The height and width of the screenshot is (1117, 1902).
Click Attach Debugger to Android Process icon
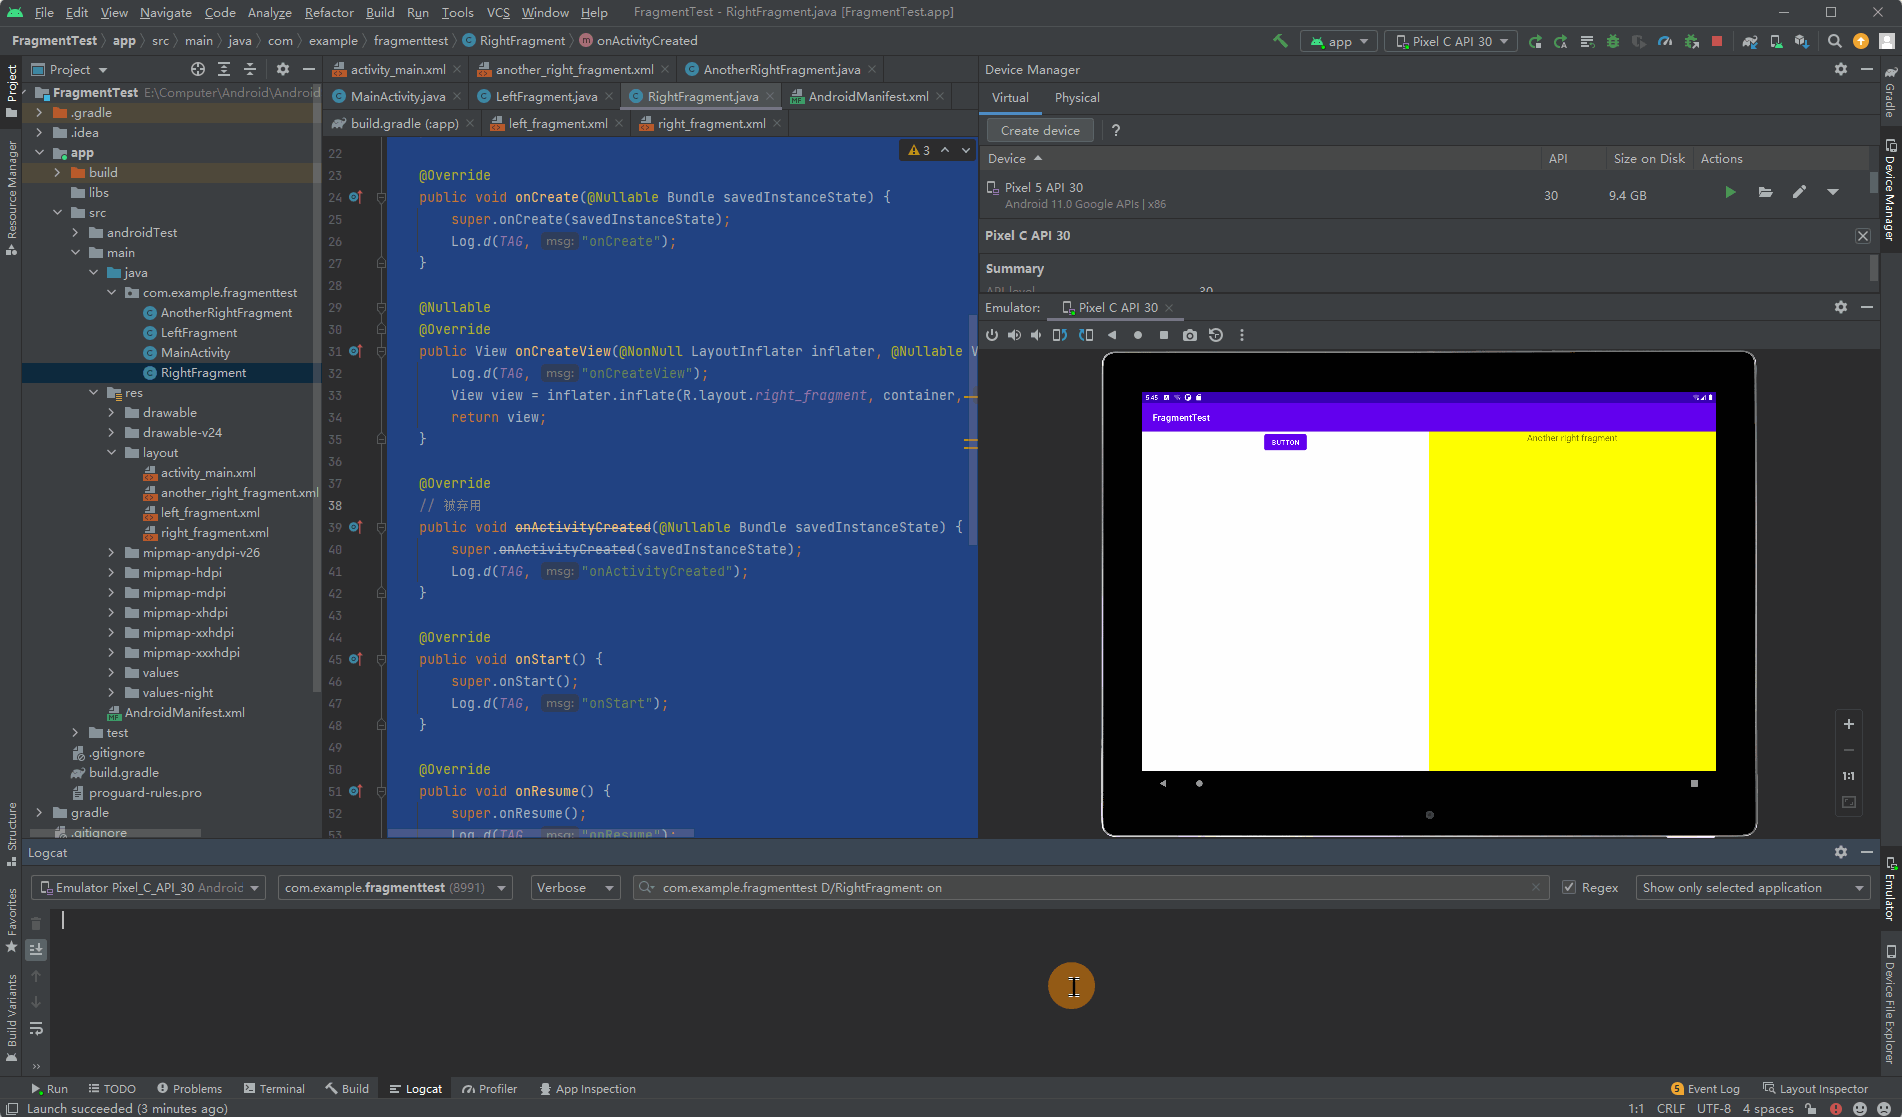tap(1691, 41)
